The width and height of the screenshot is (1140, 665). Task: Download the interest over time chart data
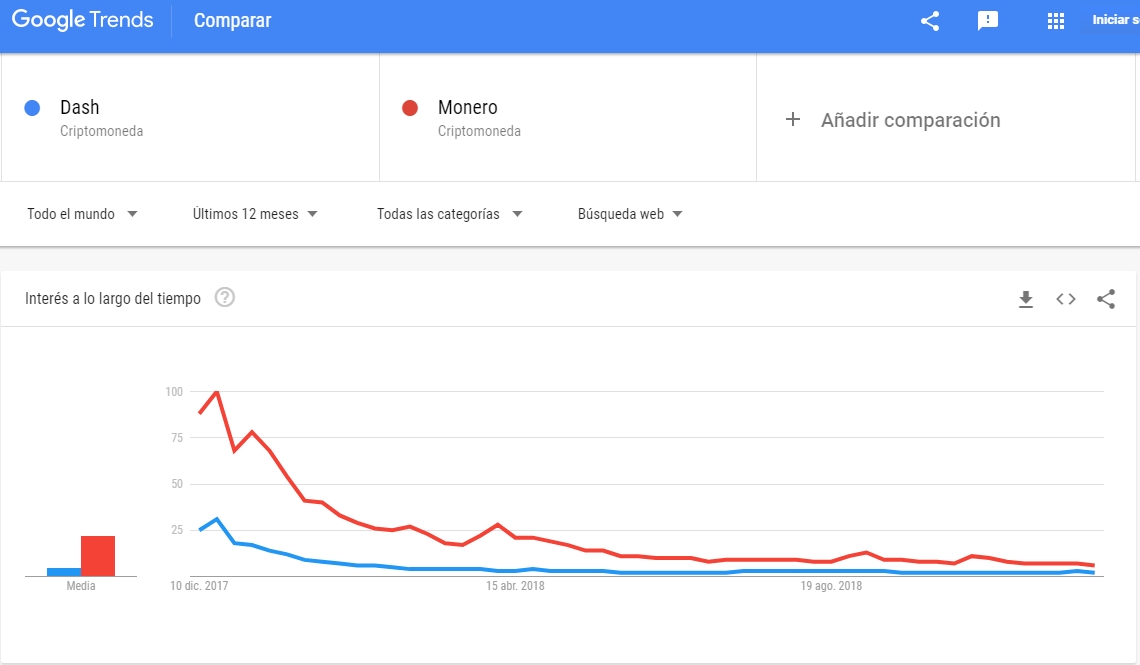coord(1026,299)
